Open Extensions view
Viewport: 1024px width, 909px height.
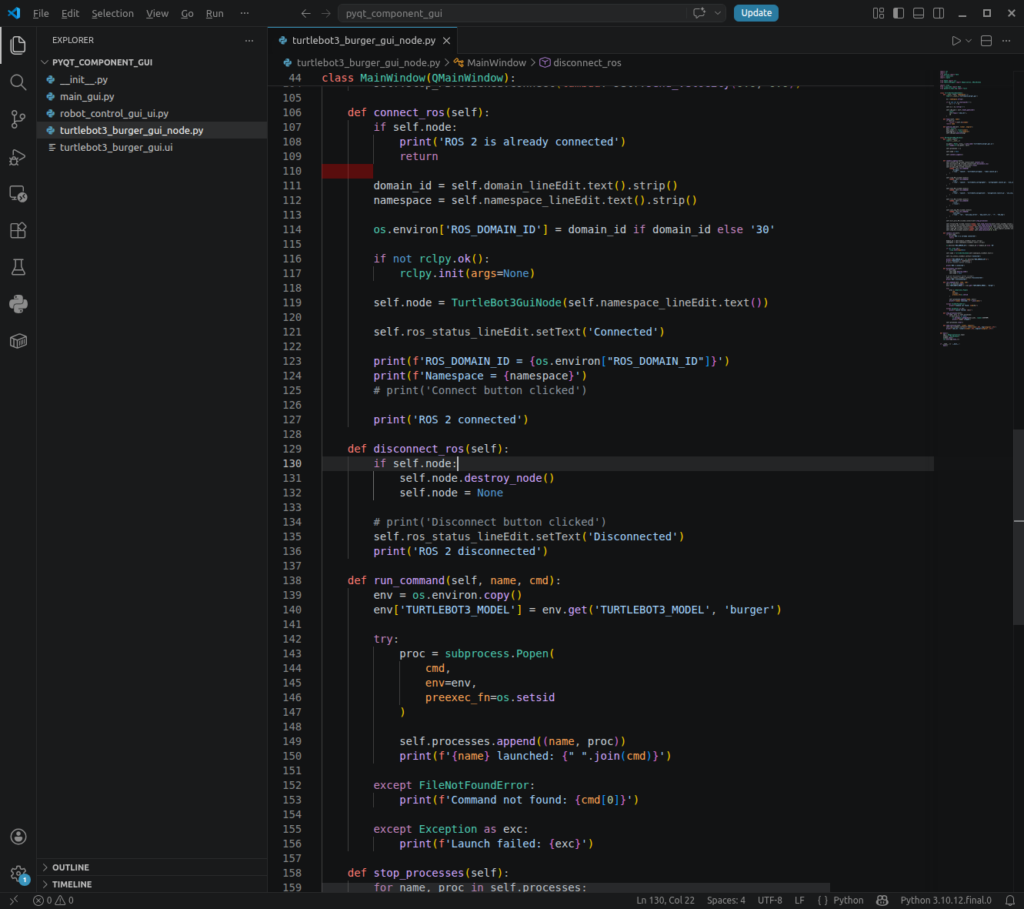[18, 231]
